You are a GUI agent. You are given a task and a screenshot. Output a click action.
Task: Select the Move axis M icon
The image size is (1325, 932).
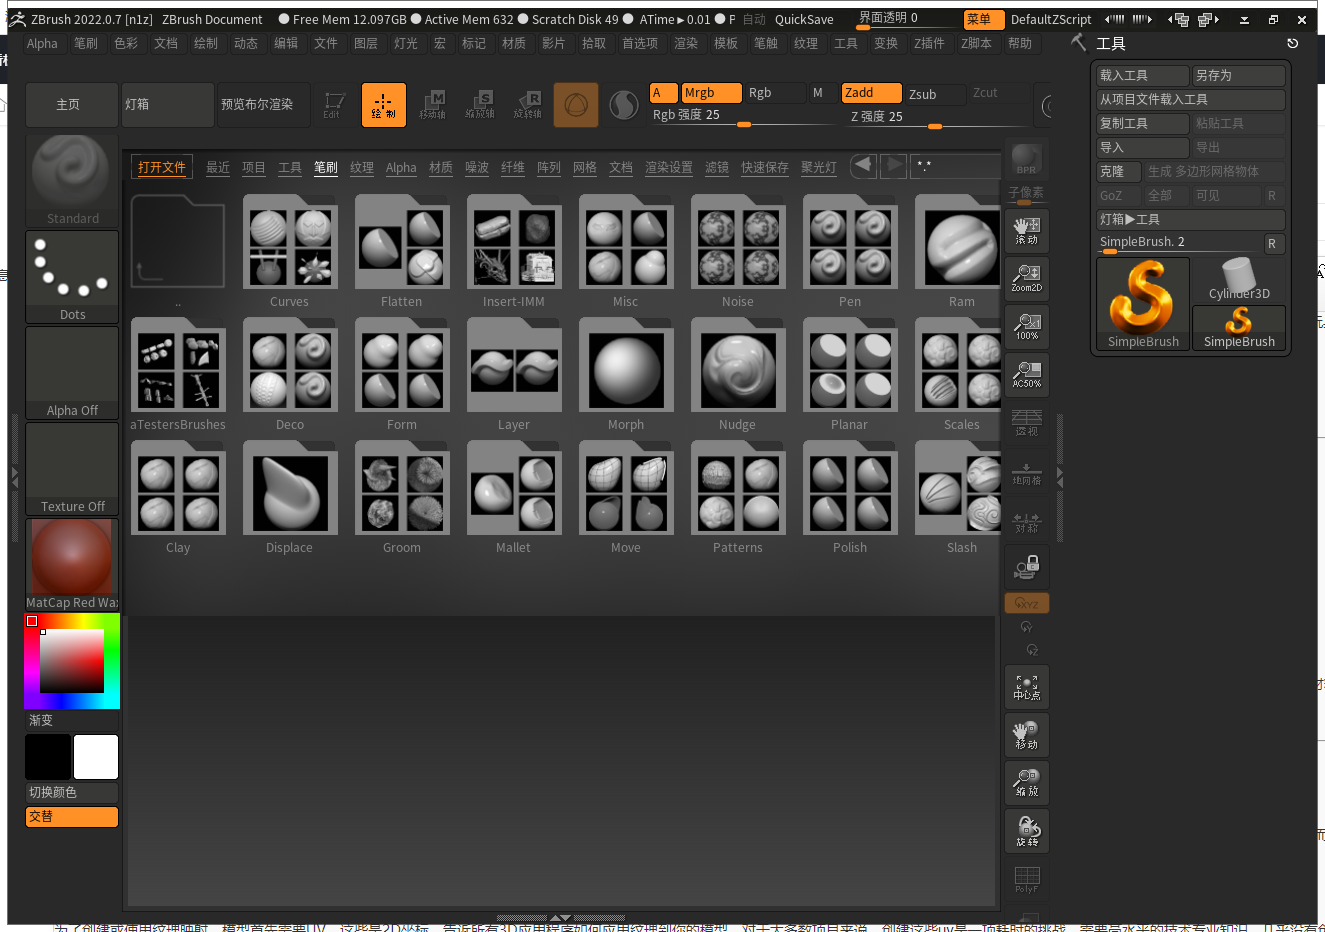(x=432, y=105)
